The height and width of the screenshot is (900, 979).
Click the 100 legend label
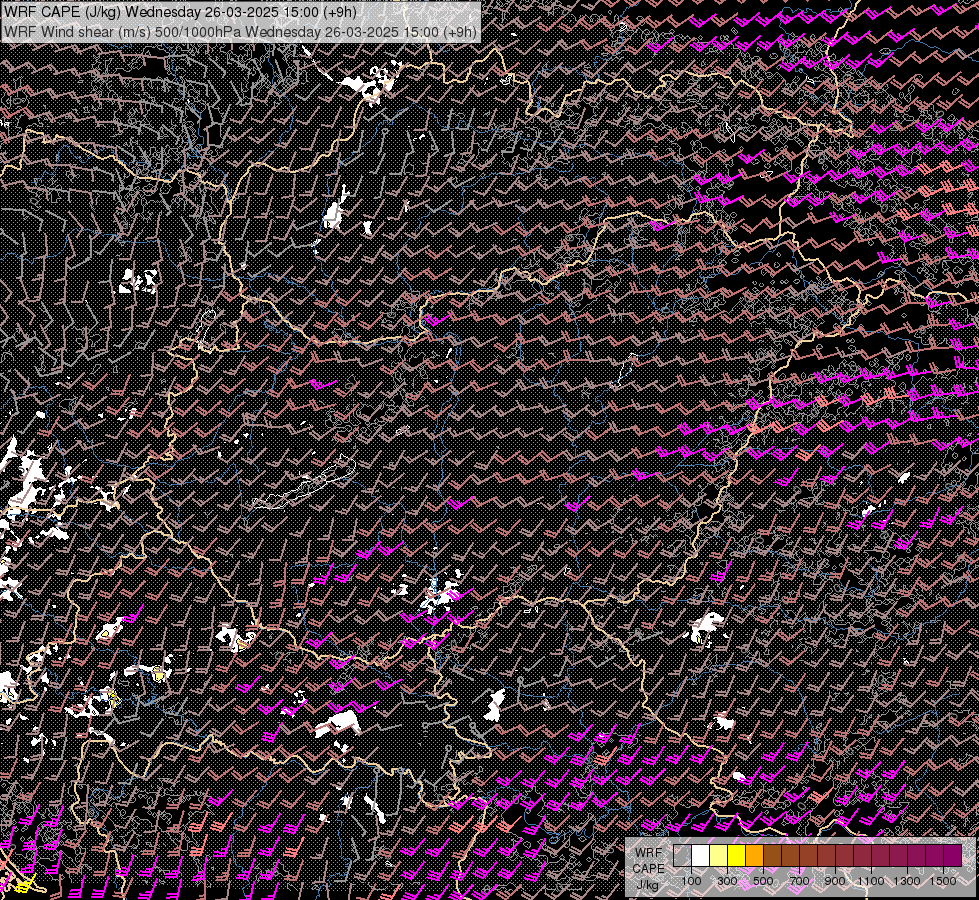(x=691, y=881)
